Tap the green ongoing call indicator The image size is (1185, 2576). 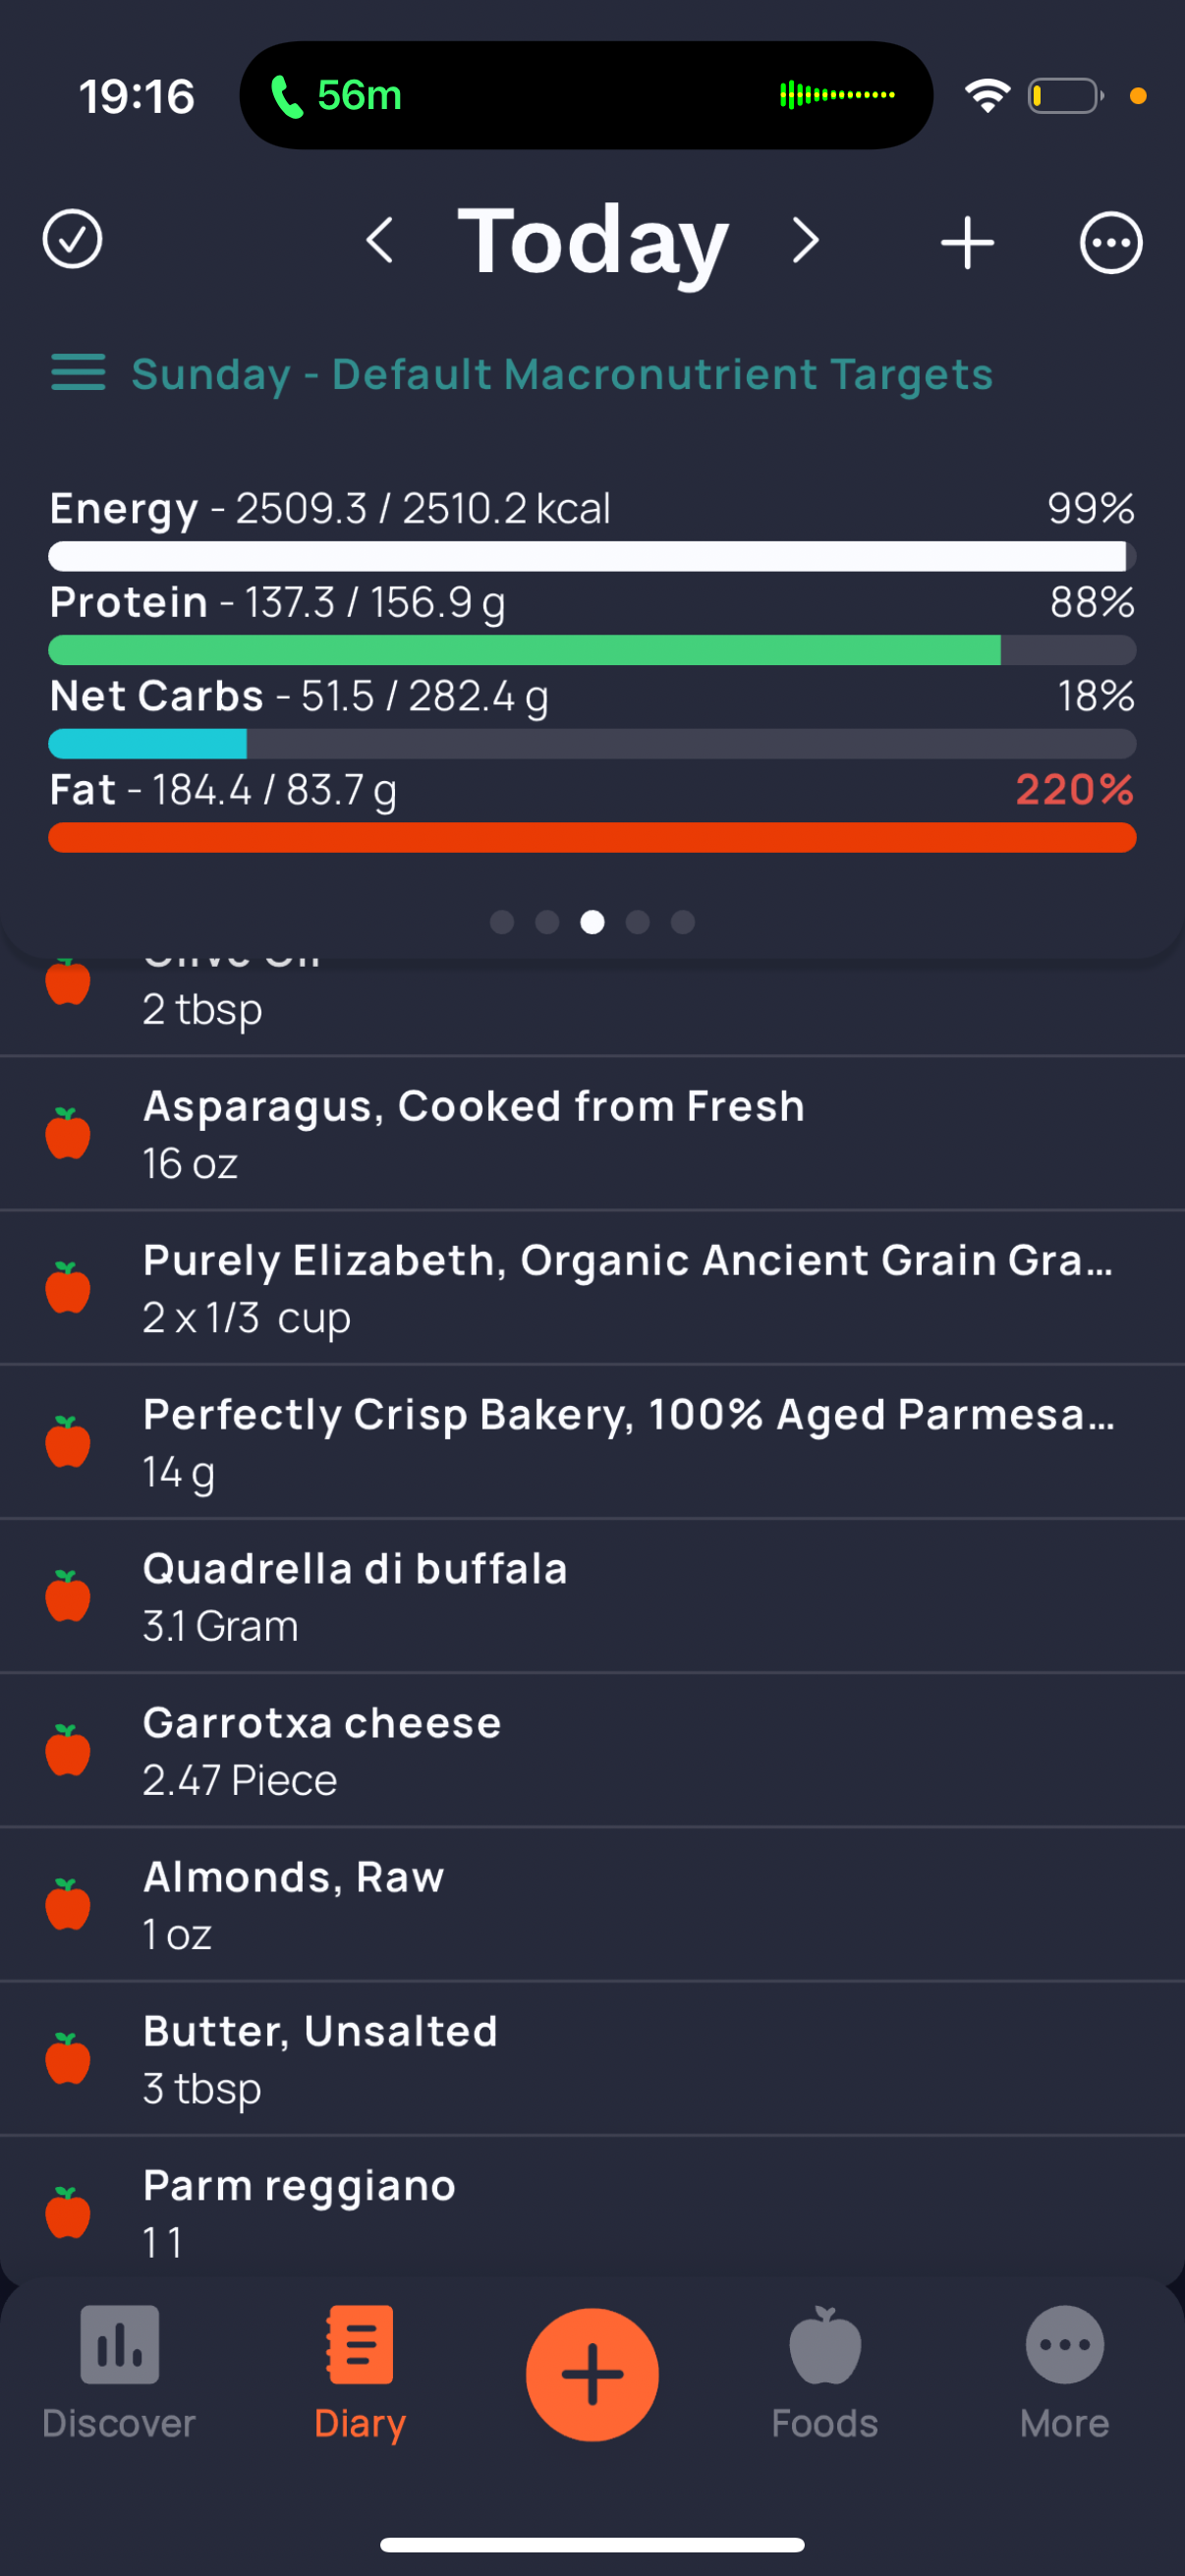[x=337, y=96]
